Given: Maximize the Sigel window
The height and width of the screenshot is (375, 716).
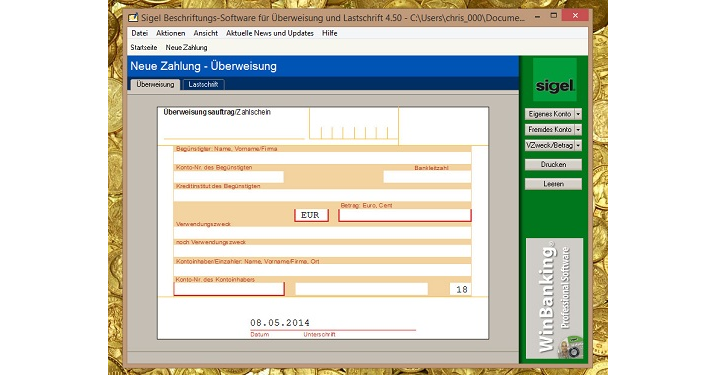Looking at the screenshot, I should point(553,16).
